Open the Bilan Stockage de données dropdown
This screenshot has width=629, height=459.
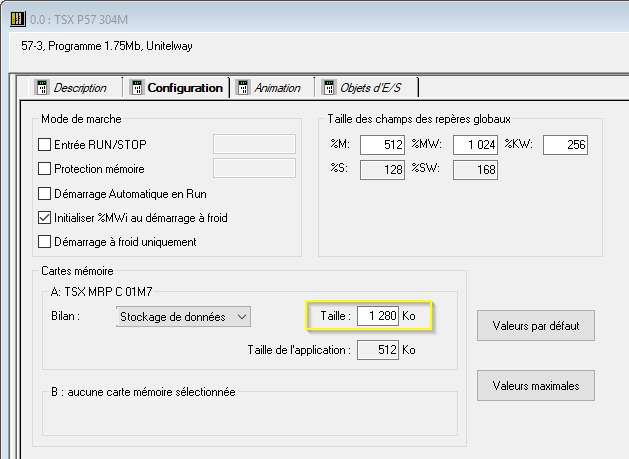(182, 317)
